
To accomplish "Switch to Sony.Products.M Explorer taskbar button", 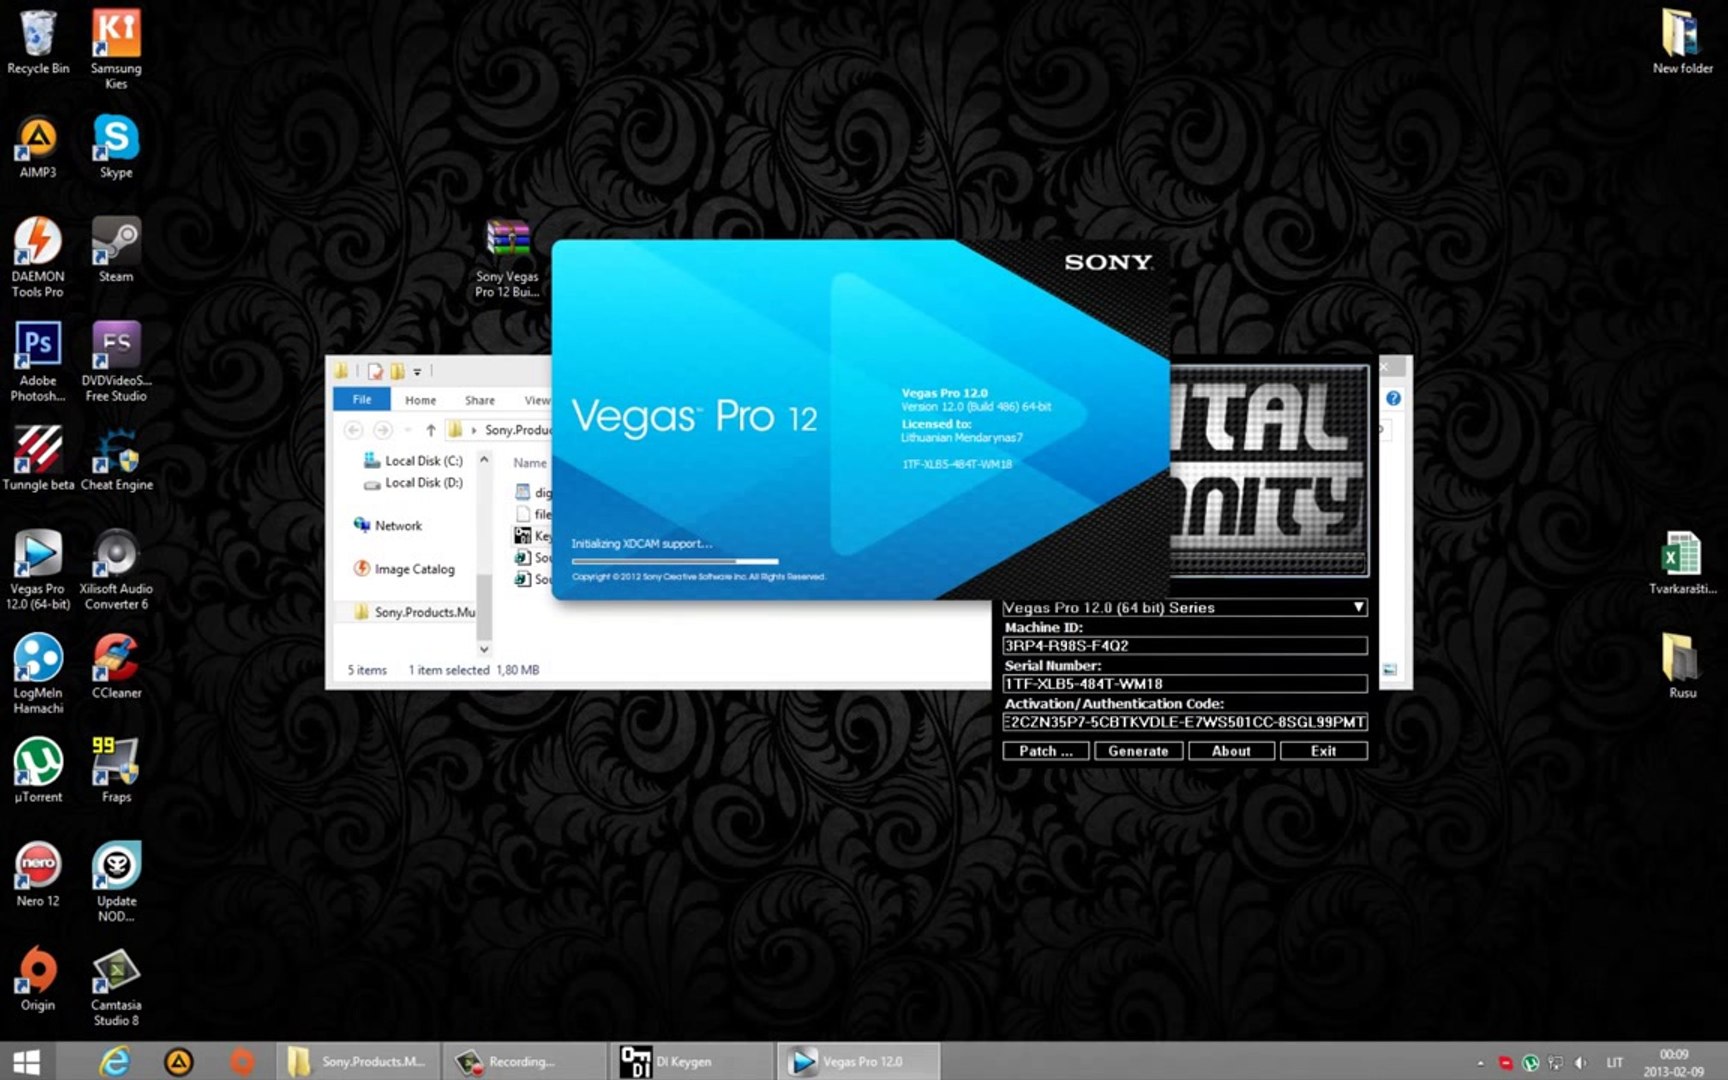I will (359, 1061).
